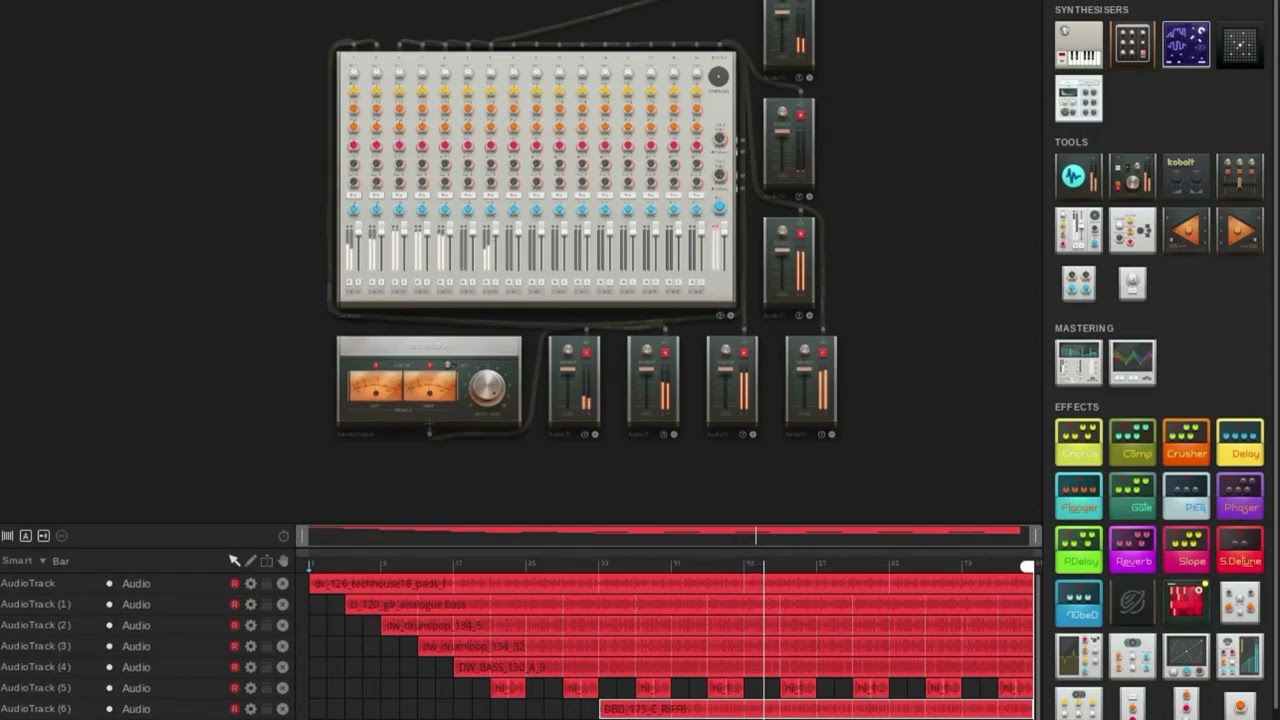Click the timeline overview scroll bar

668,536
